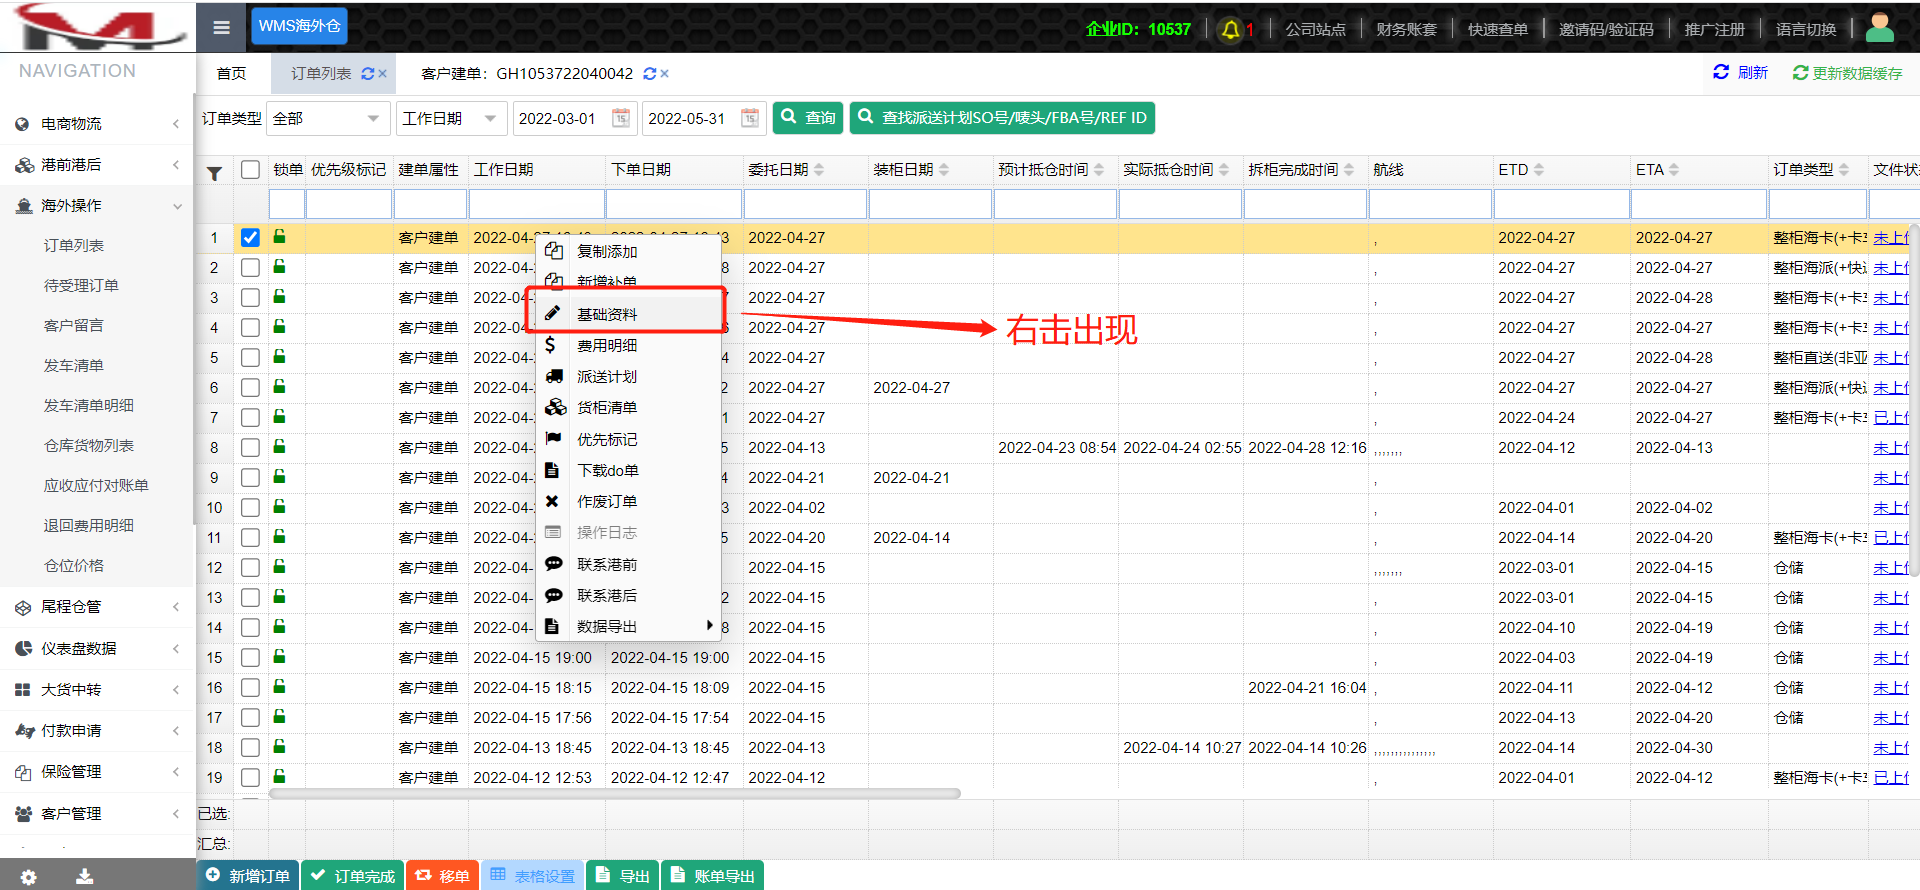Select 复制添加 in the context menu
Screen dimensions: 1920x890
pyautogui.click(x=629, y=251)
